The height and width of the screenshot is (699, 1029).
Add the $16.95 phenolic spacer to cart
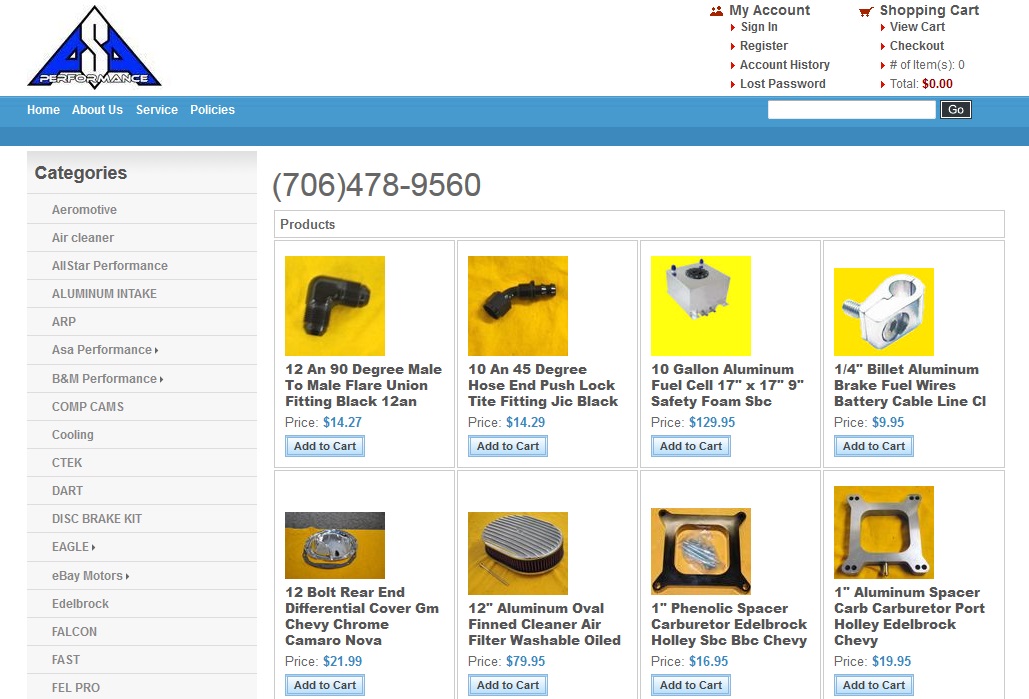click(x=691, y=685)
